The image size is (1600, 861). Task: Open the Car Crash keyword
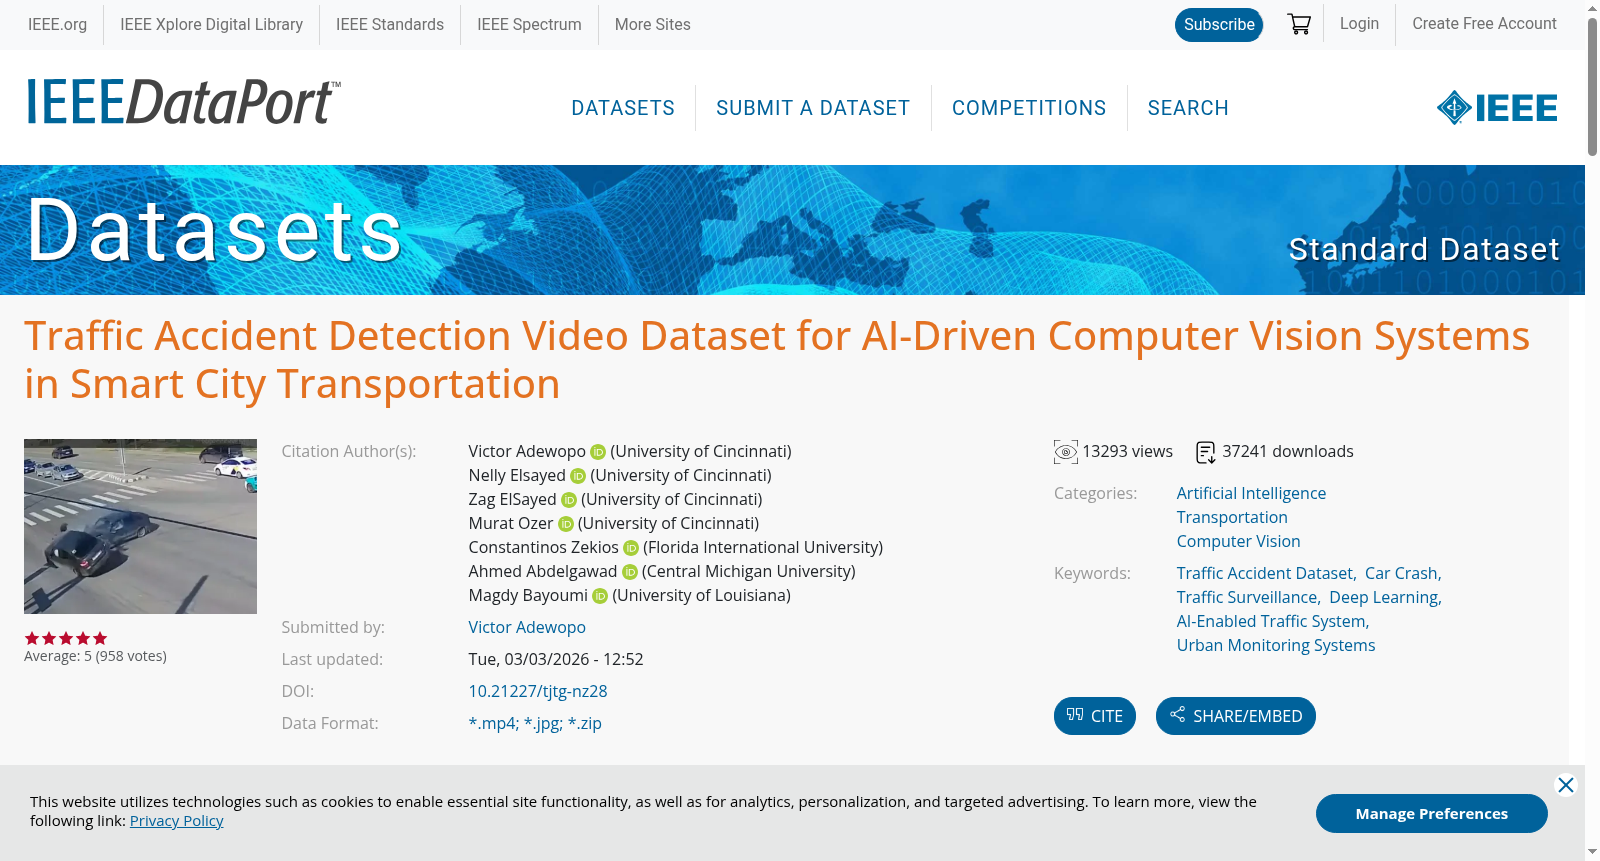tap(1401, 574)
